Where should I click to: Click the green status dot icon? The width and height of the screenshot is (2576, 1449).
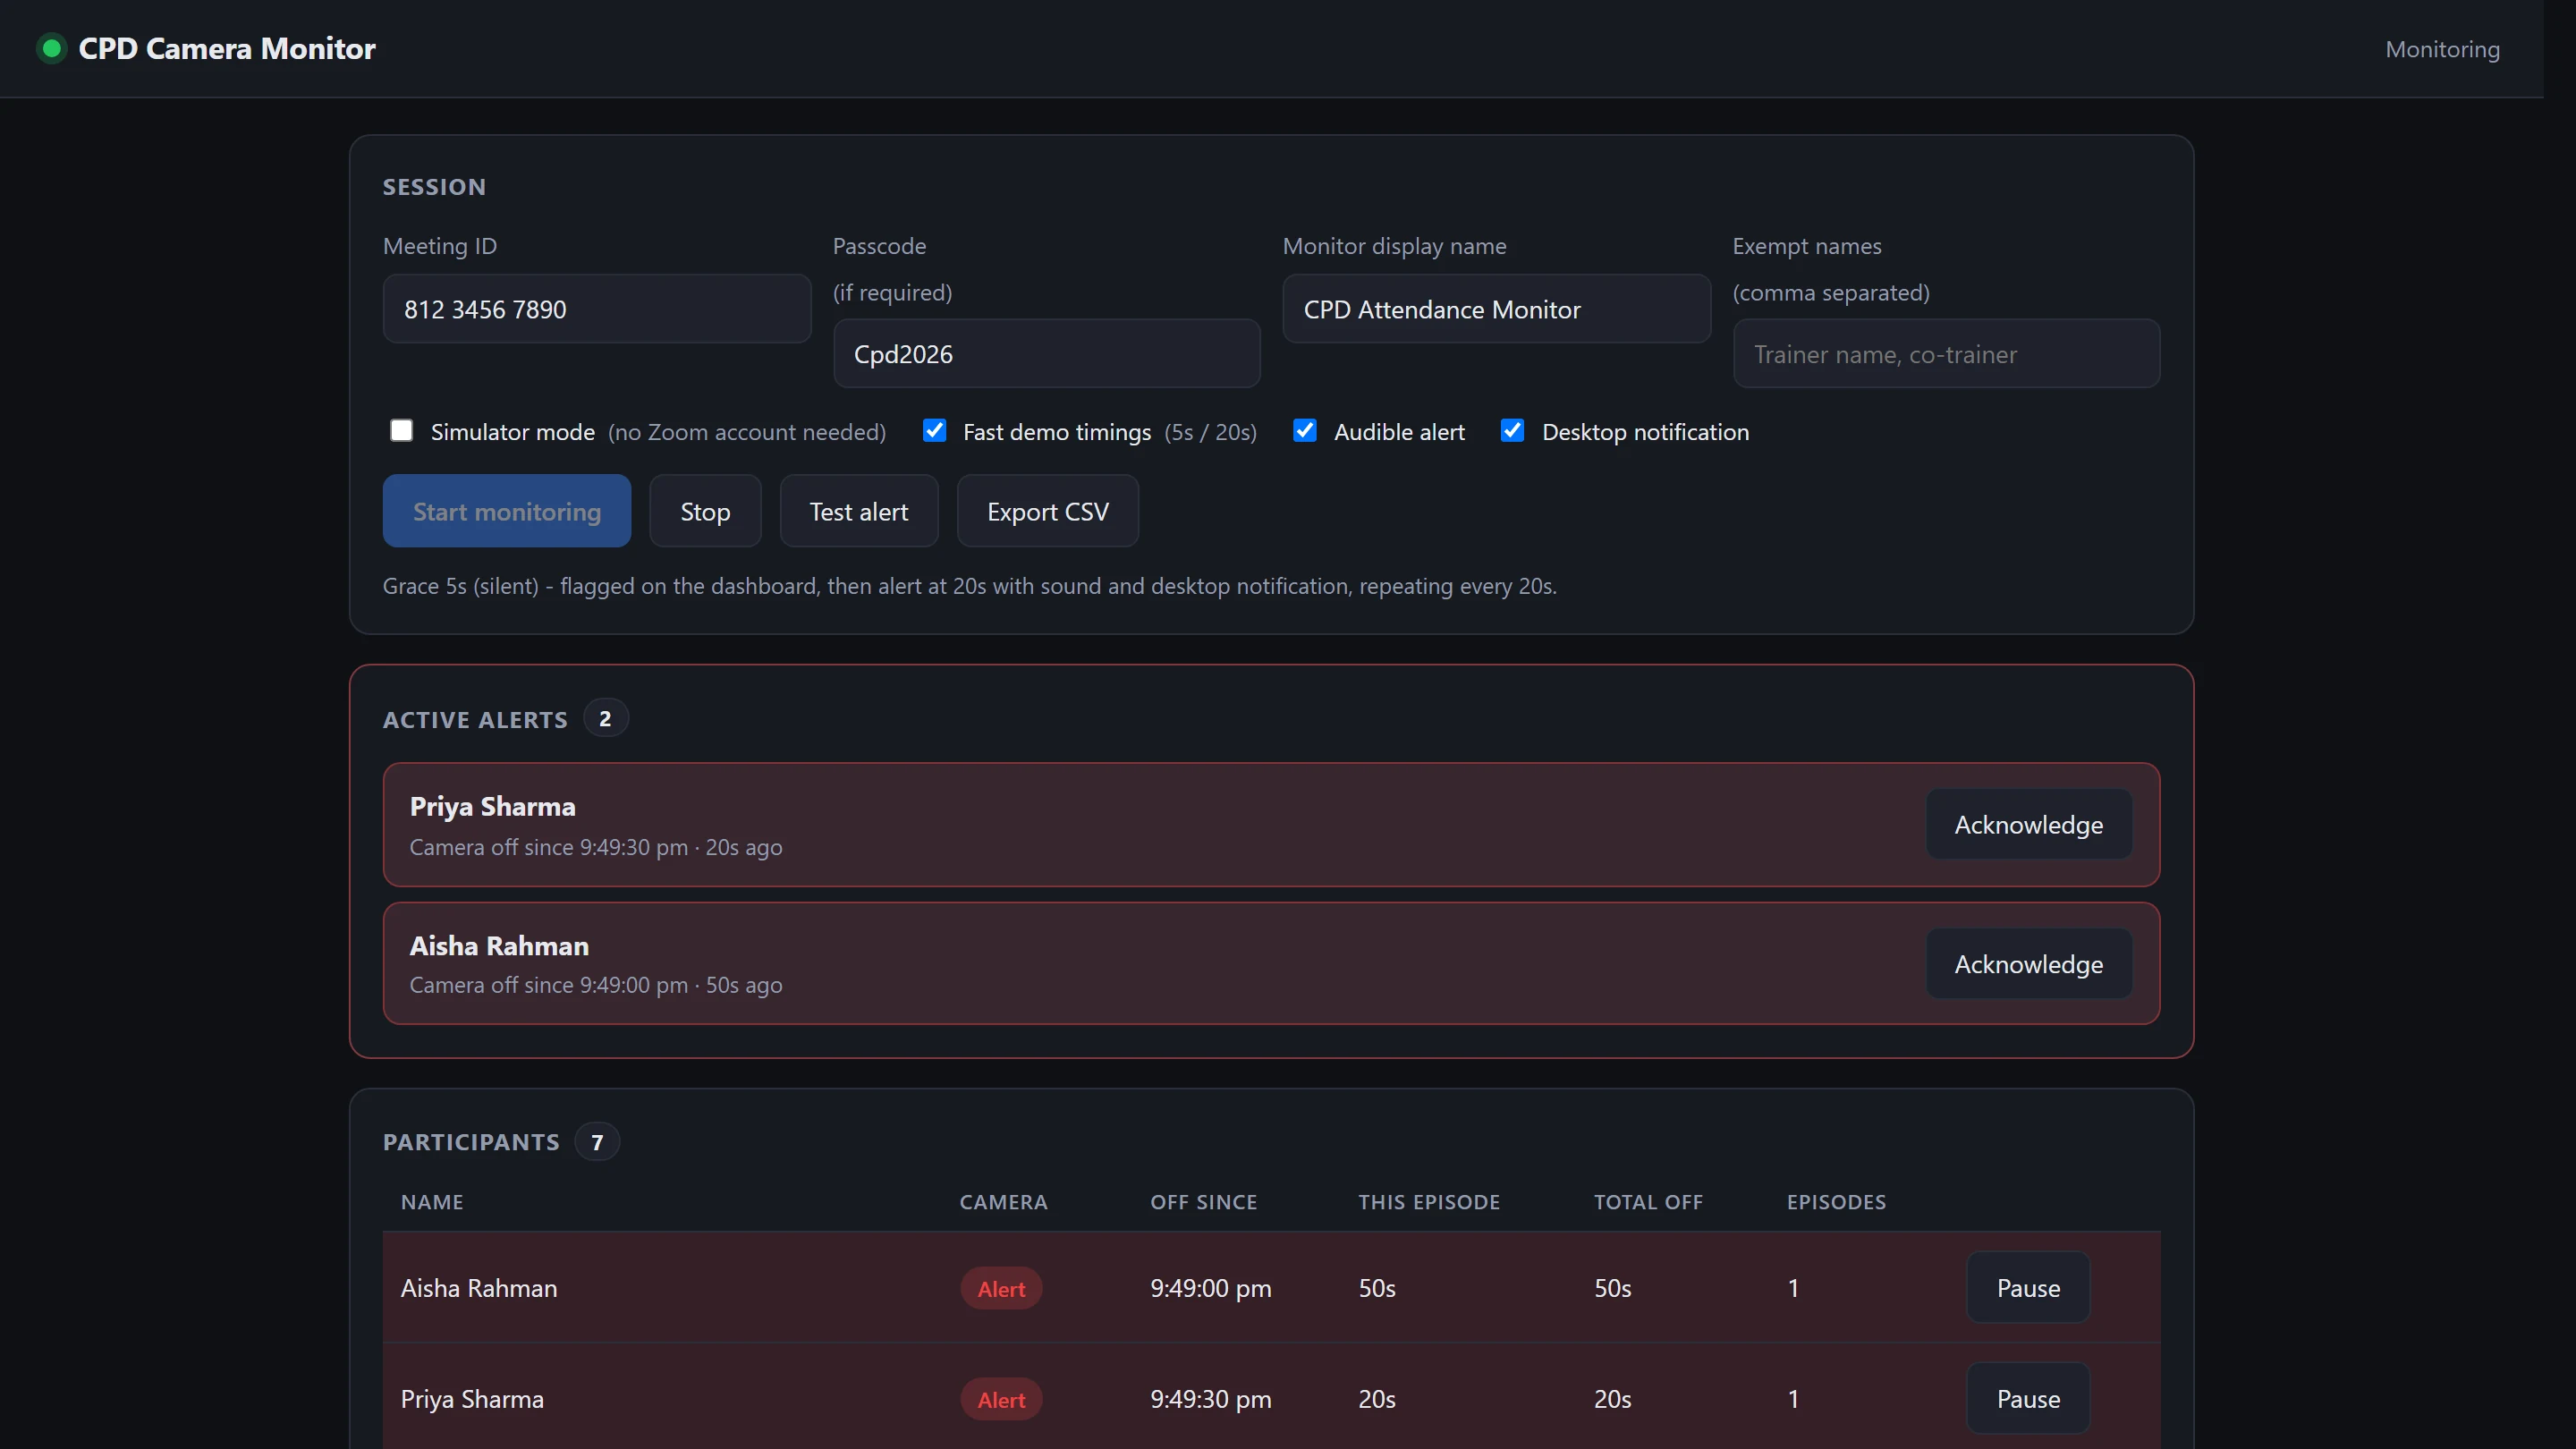(51, 48)
